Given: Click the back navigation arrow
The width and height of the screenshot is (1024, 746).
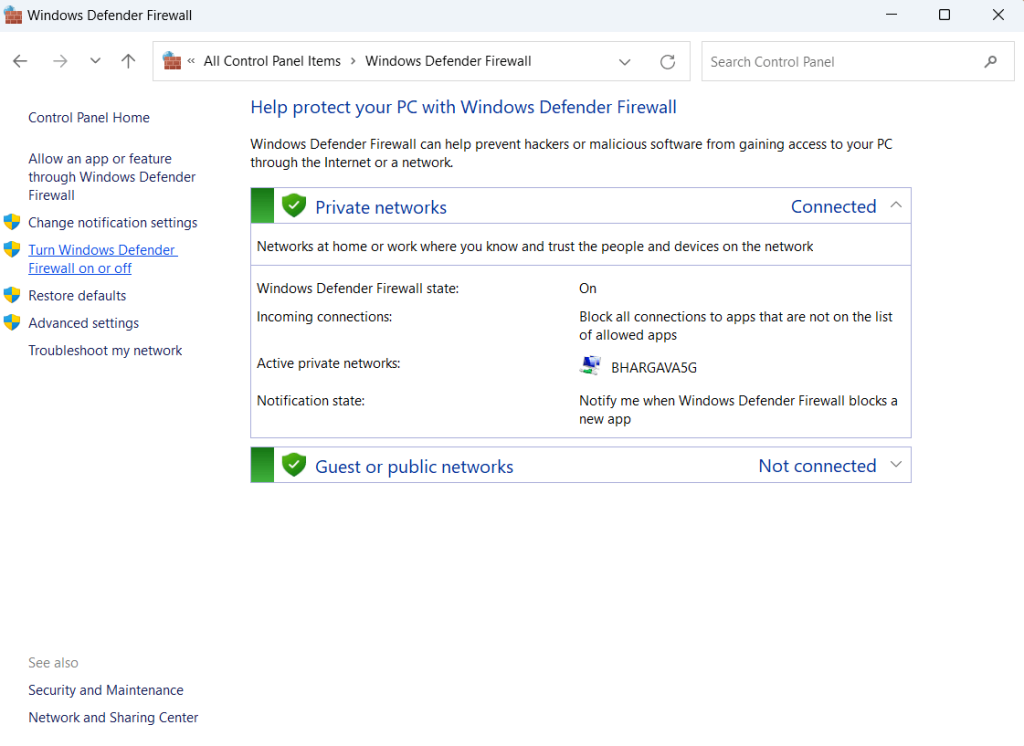Looking at the screenshot, I should [x=20, y=61].
